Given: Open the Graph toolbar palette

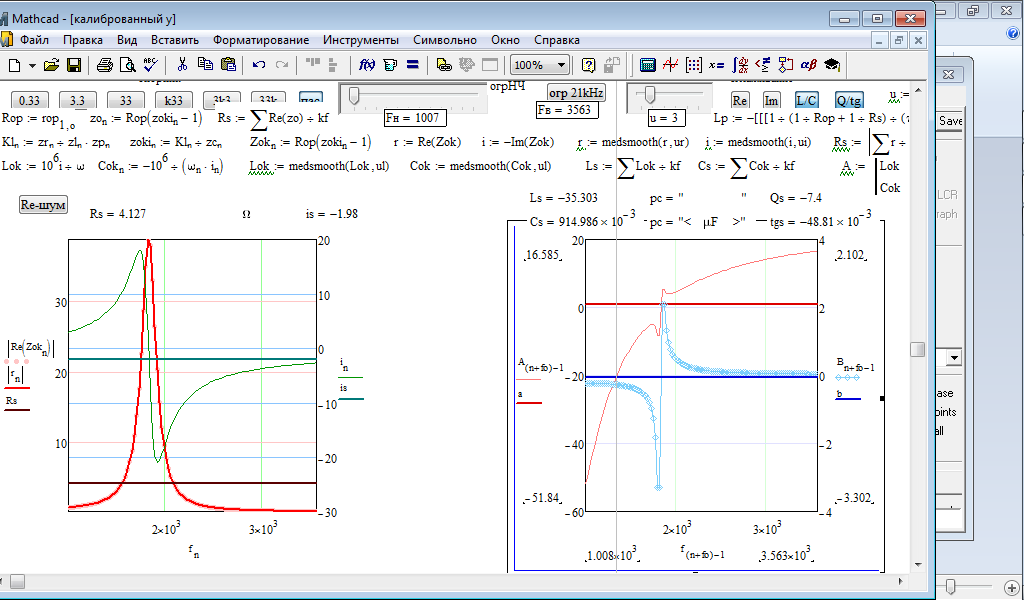Looking at the screenshot, I should [x=670, y=65].
